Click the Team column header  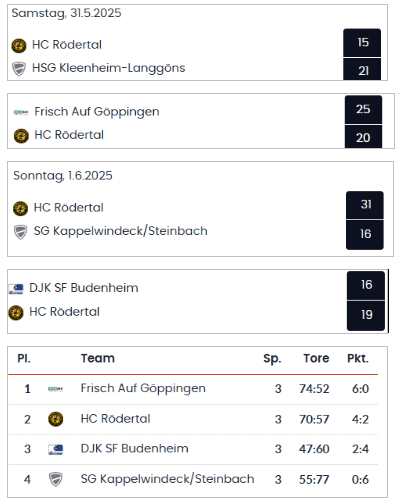(98, 358)
